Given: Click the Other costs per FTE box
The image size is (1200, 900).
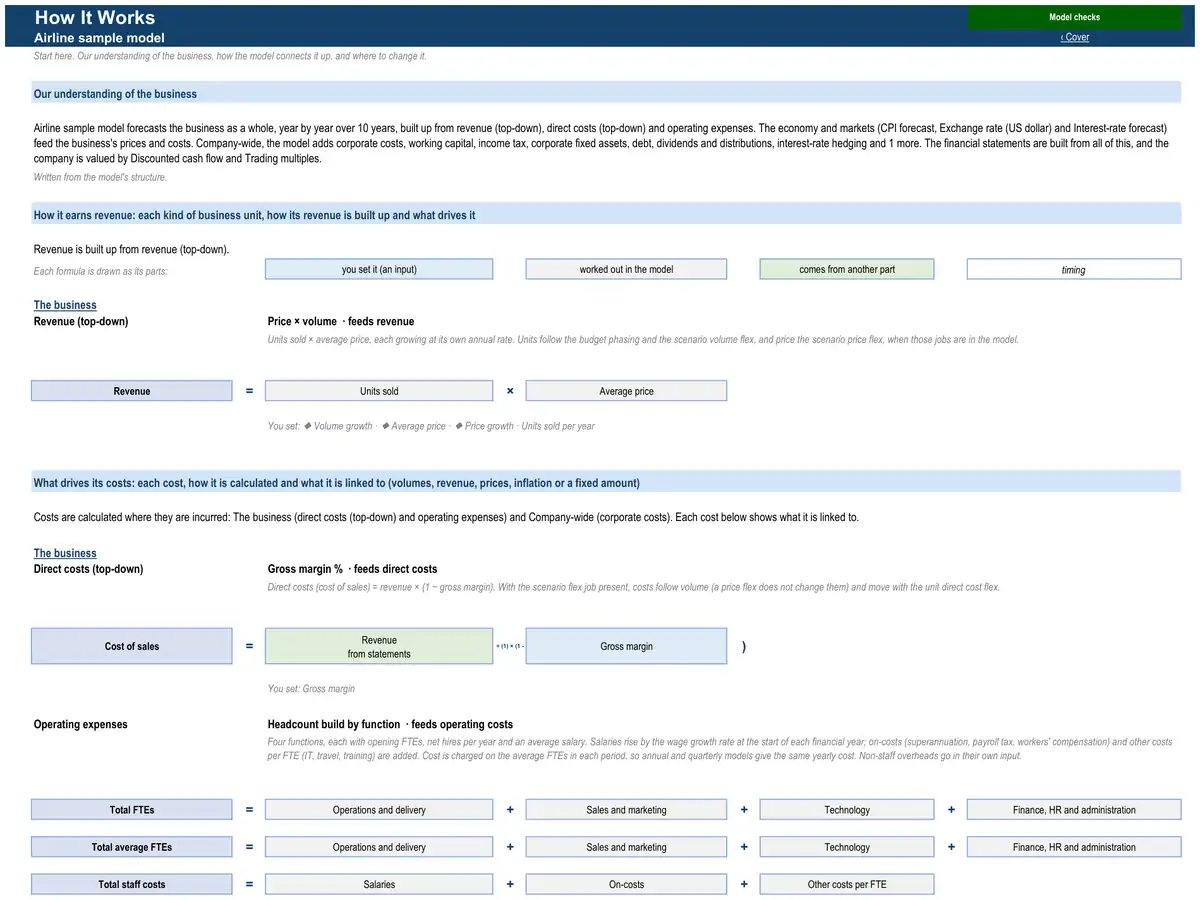Looking at the screenshot, I should (847, 884).
